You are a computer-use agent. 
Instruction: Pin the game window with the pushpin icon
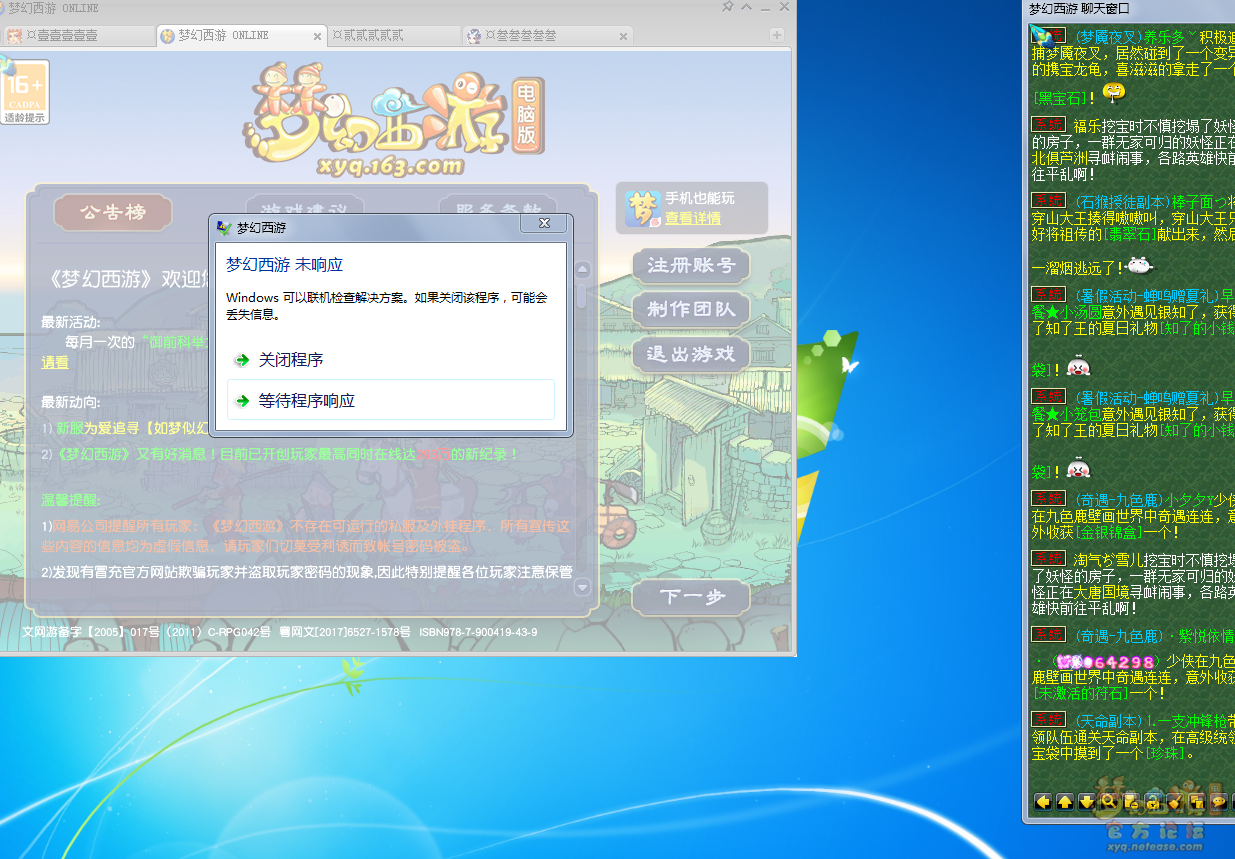(728, 7)
